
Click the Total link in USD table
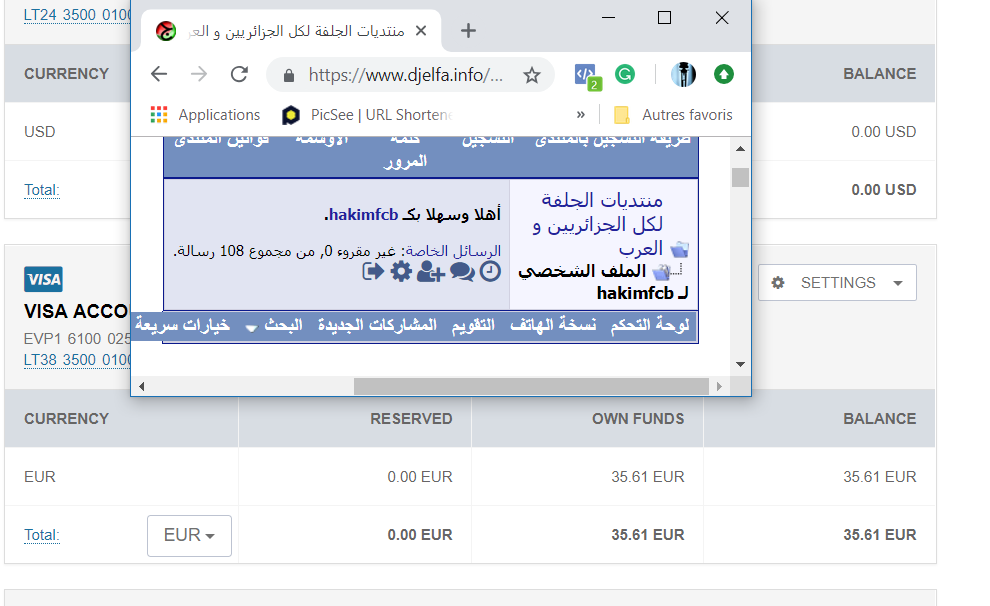pos(42,189)
